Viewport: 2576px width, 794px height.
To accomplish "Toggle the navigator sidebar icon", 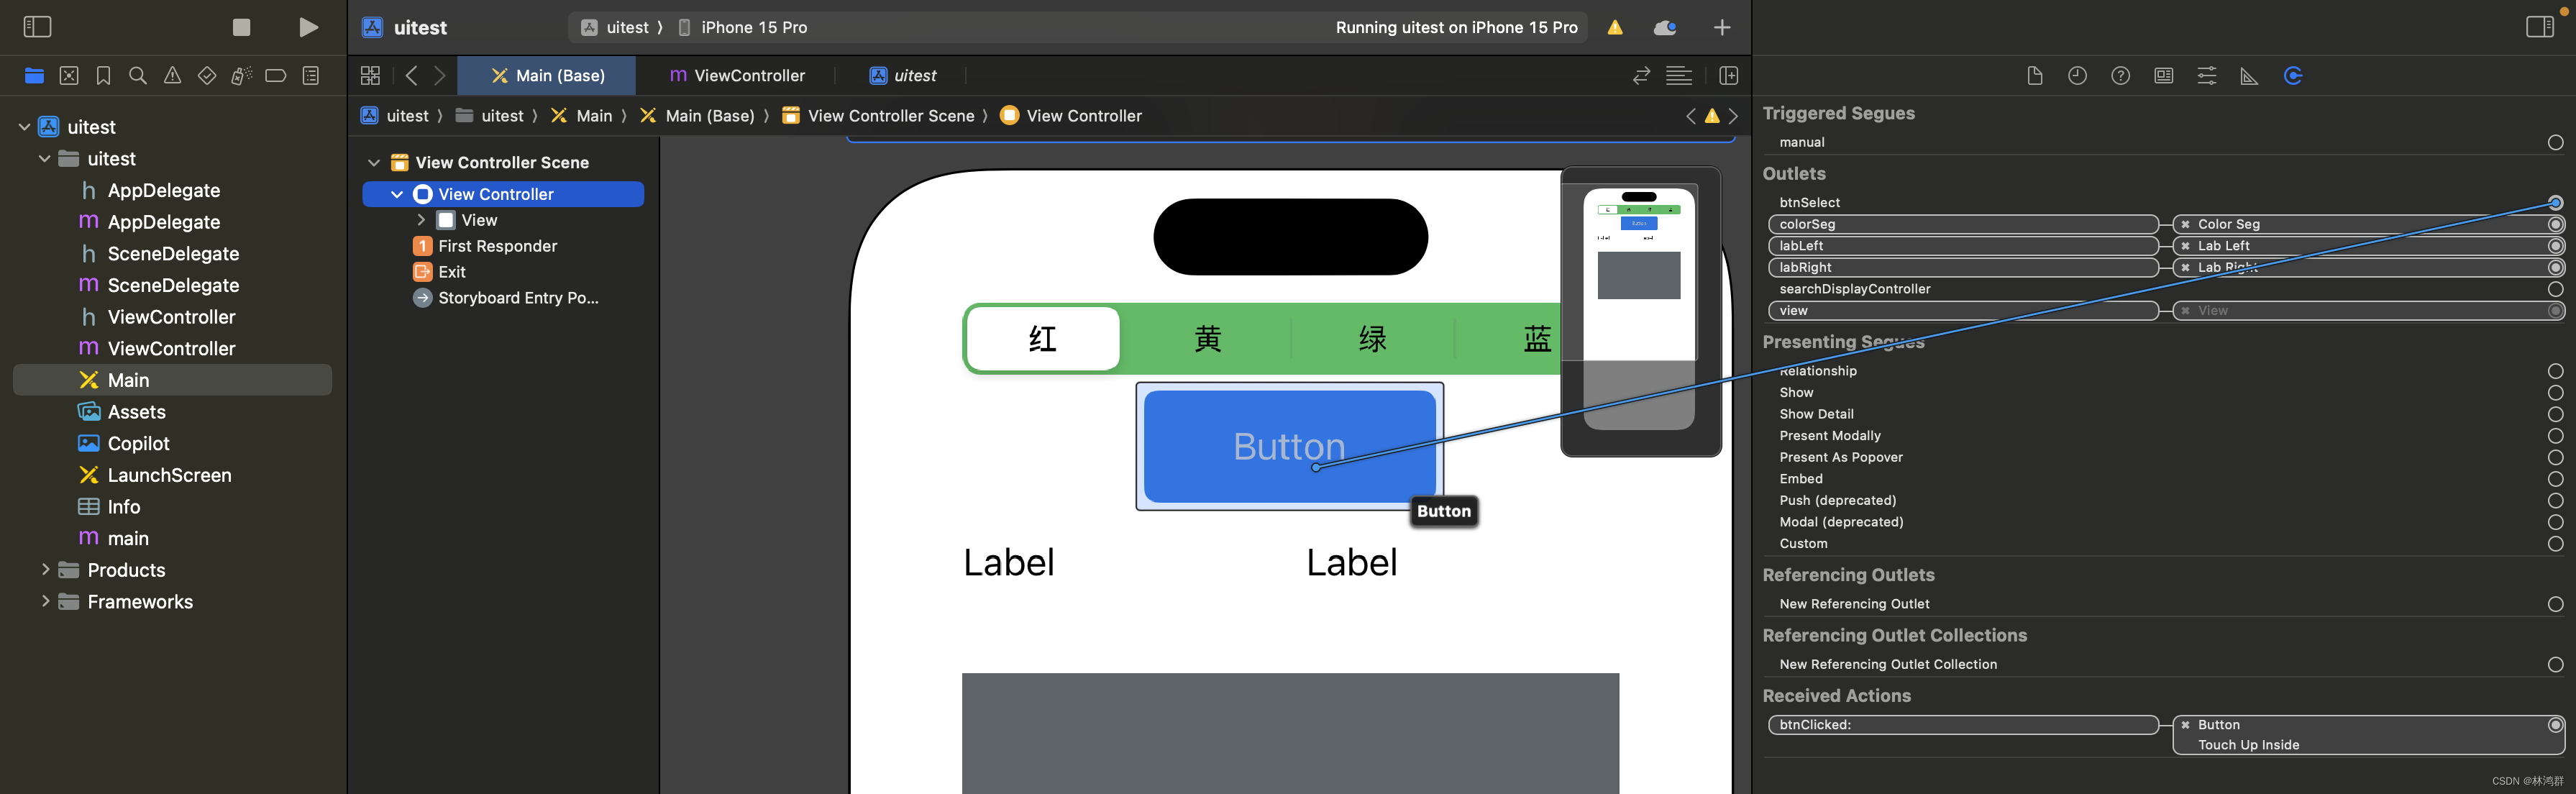I will pyautogui.click(x=37, y=27).
